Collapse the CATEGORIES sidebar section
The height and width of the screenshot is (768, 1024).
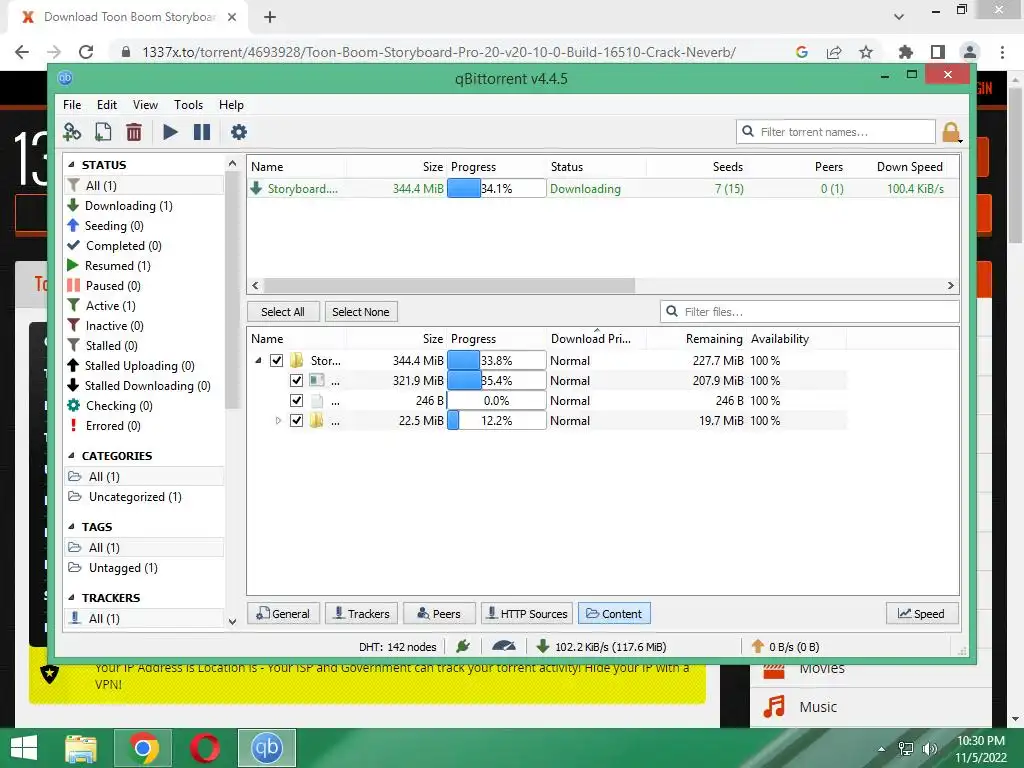[71, 456]
